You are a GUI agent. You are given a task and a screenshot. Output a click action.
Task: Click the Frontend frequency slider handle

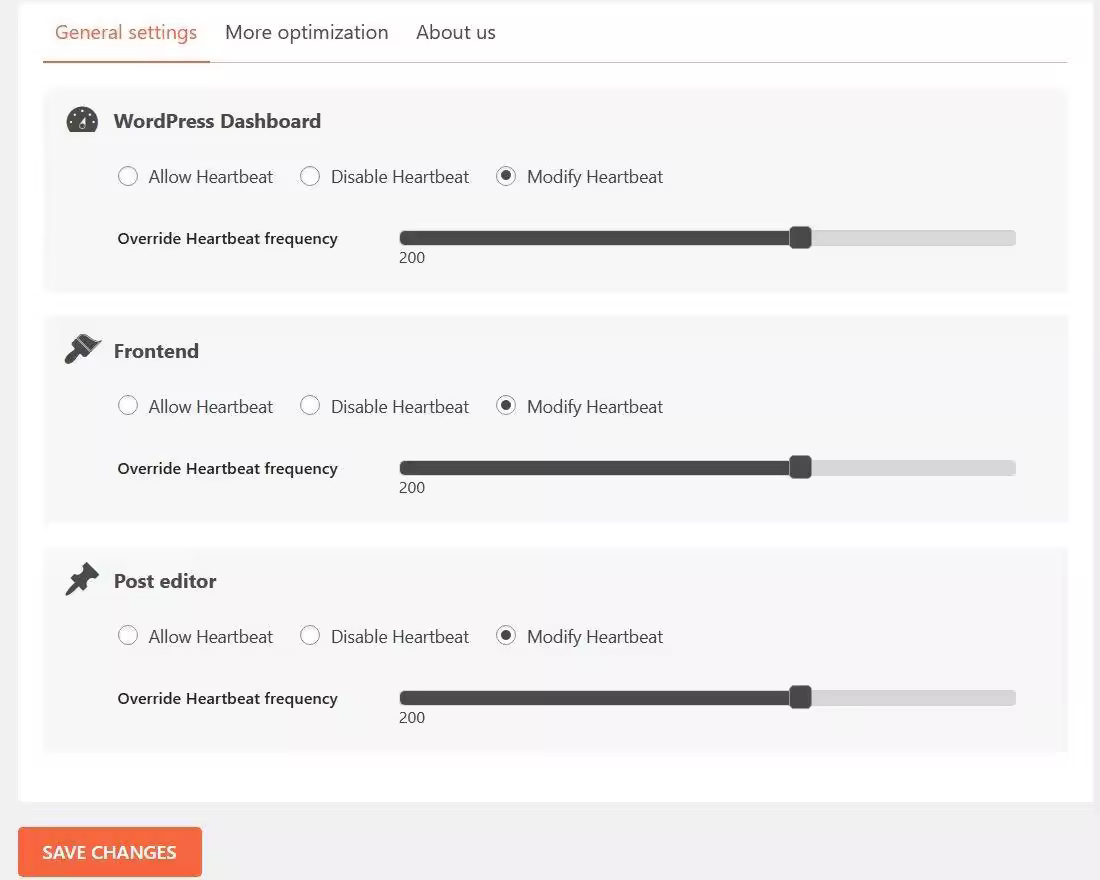point(800,467)
